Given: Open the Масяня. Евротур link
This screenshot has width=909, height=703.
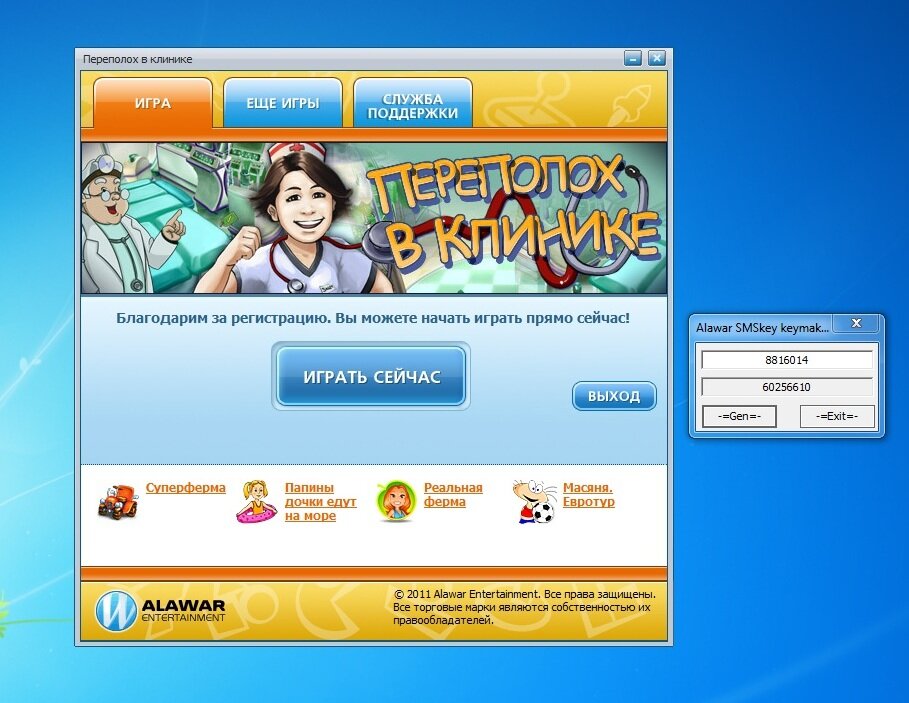Looking at the screenshot, I should 588,494.
